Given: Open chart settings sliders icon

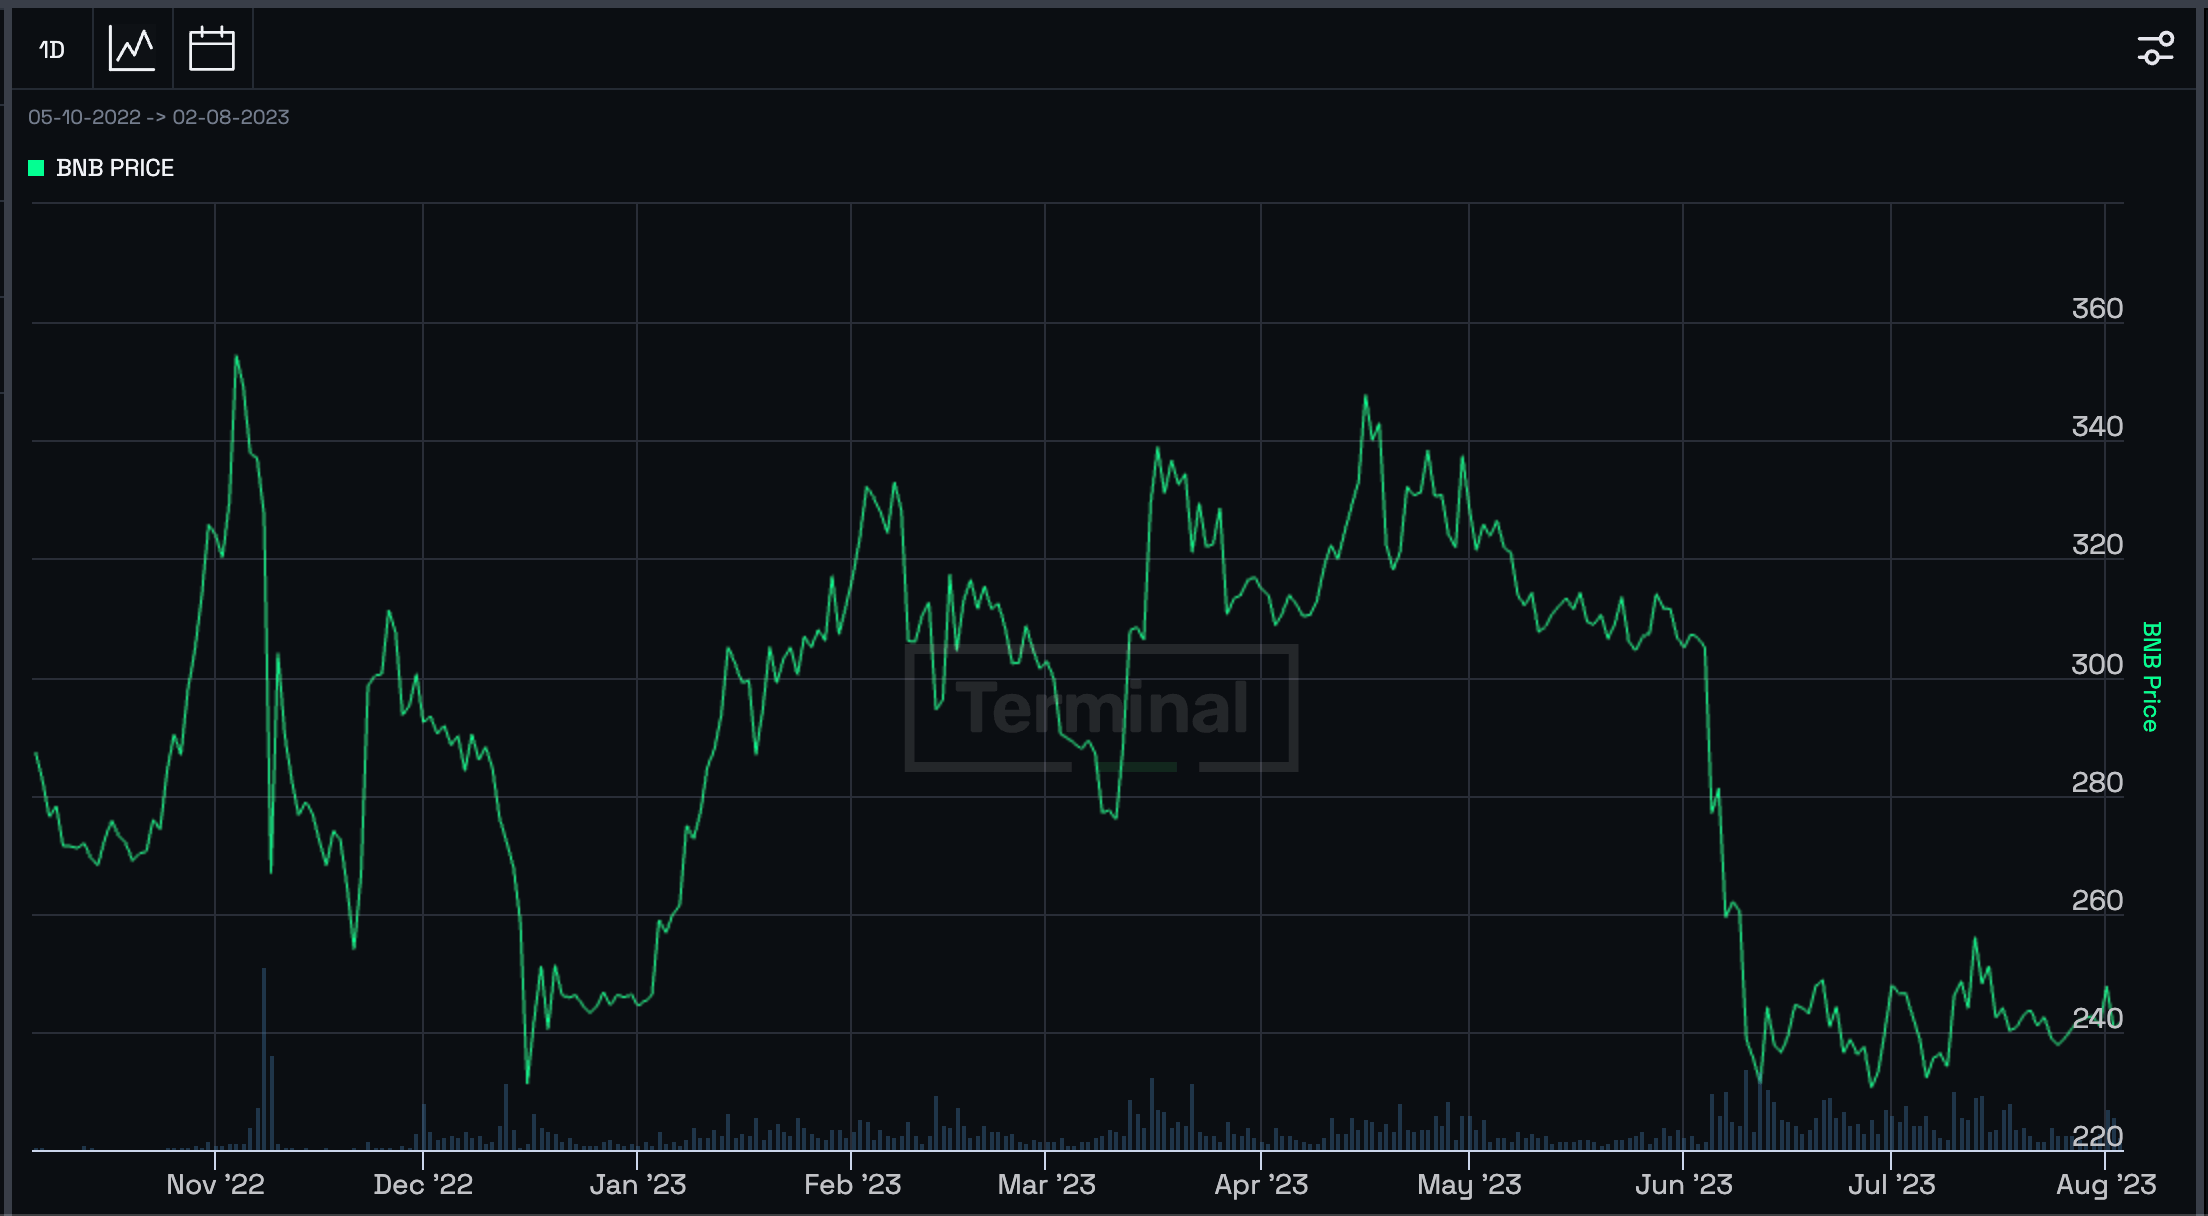Looking at the screenshot, I should point(2155,48).
